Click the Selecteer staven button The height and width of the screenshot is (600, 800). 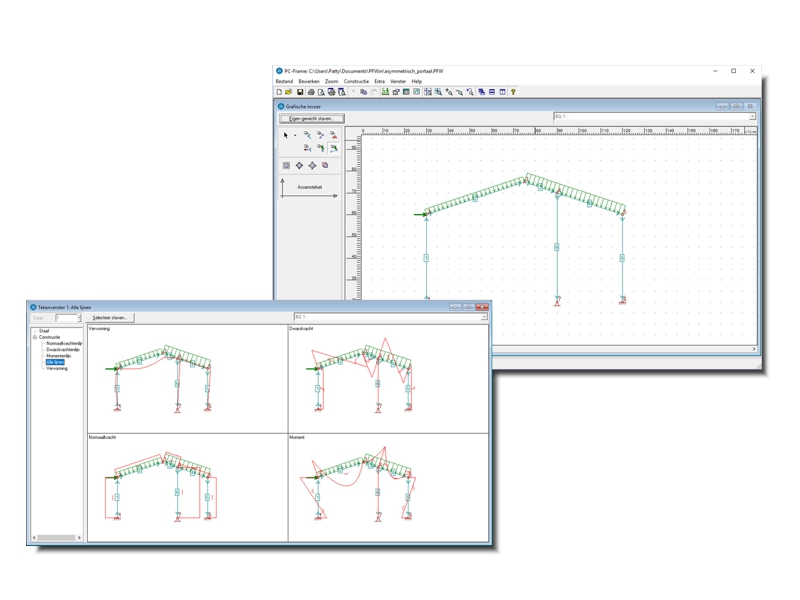[x=109, y=318]
